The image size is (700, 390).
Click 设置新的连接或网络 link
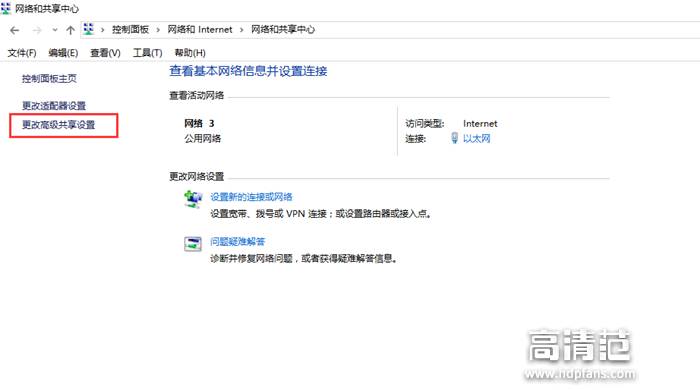pyautogui.click(x=251, y=197)
